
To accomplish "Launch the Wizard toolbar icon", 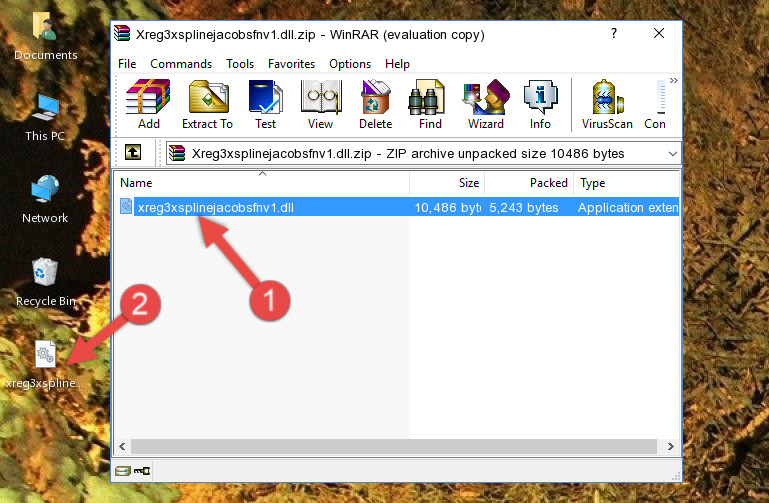I will [x=486, y=104].
